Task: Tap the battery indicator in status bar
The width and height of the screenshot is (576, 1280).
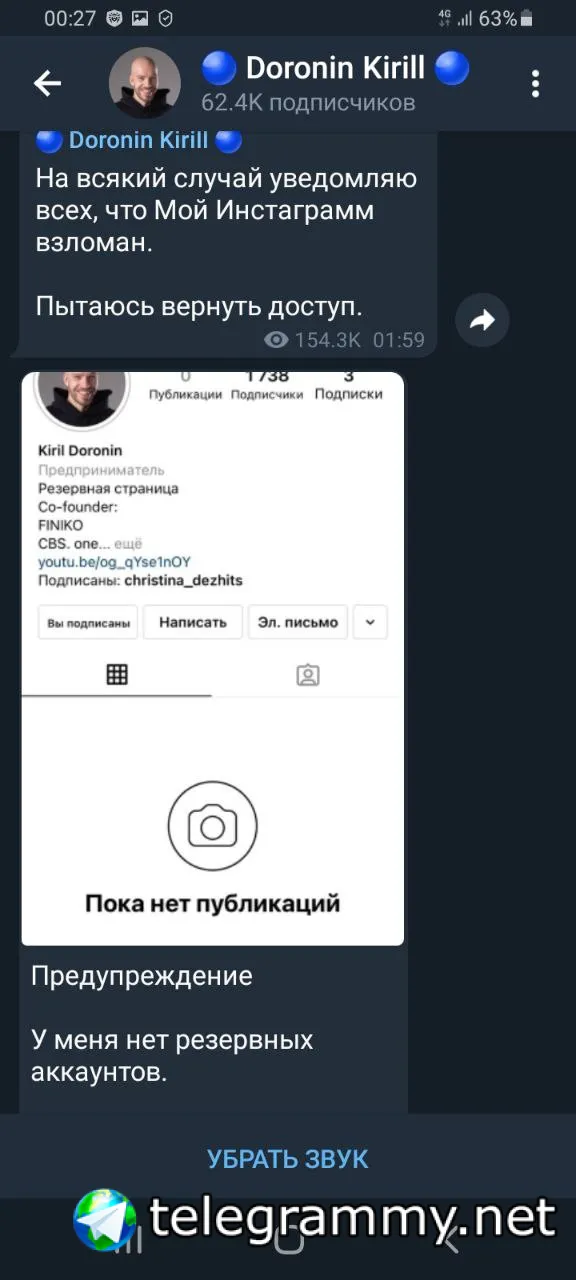Action: [x=527, y=18]
